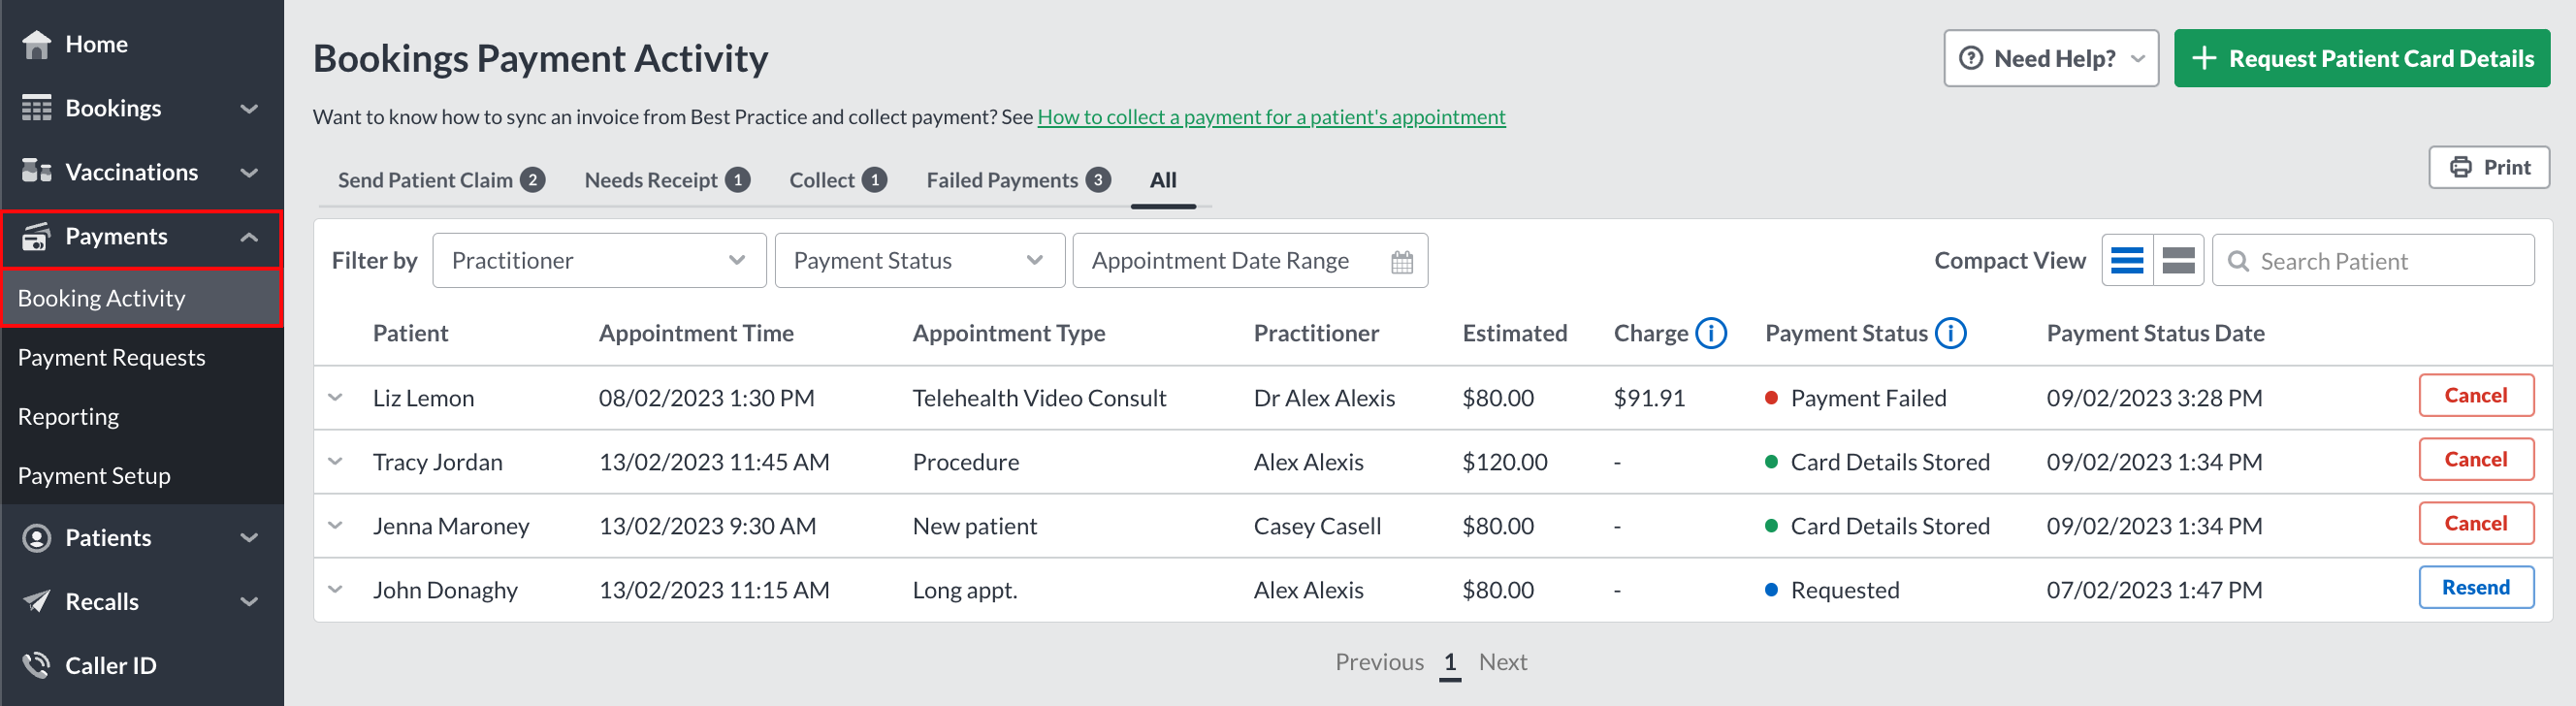
Task: Resend the request for John Donaghy
Action: click(2475, 587)
